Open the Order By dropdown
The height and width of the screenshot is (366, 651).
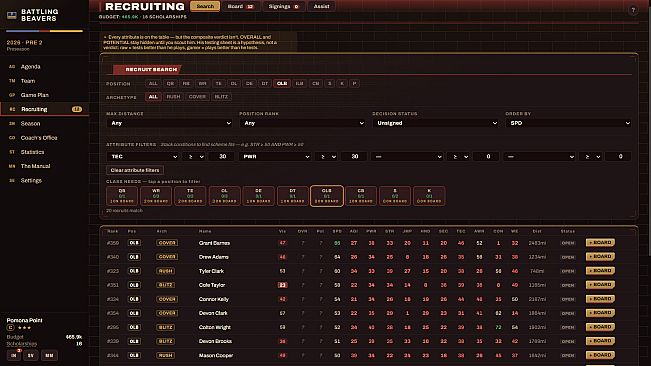point(568,123)
